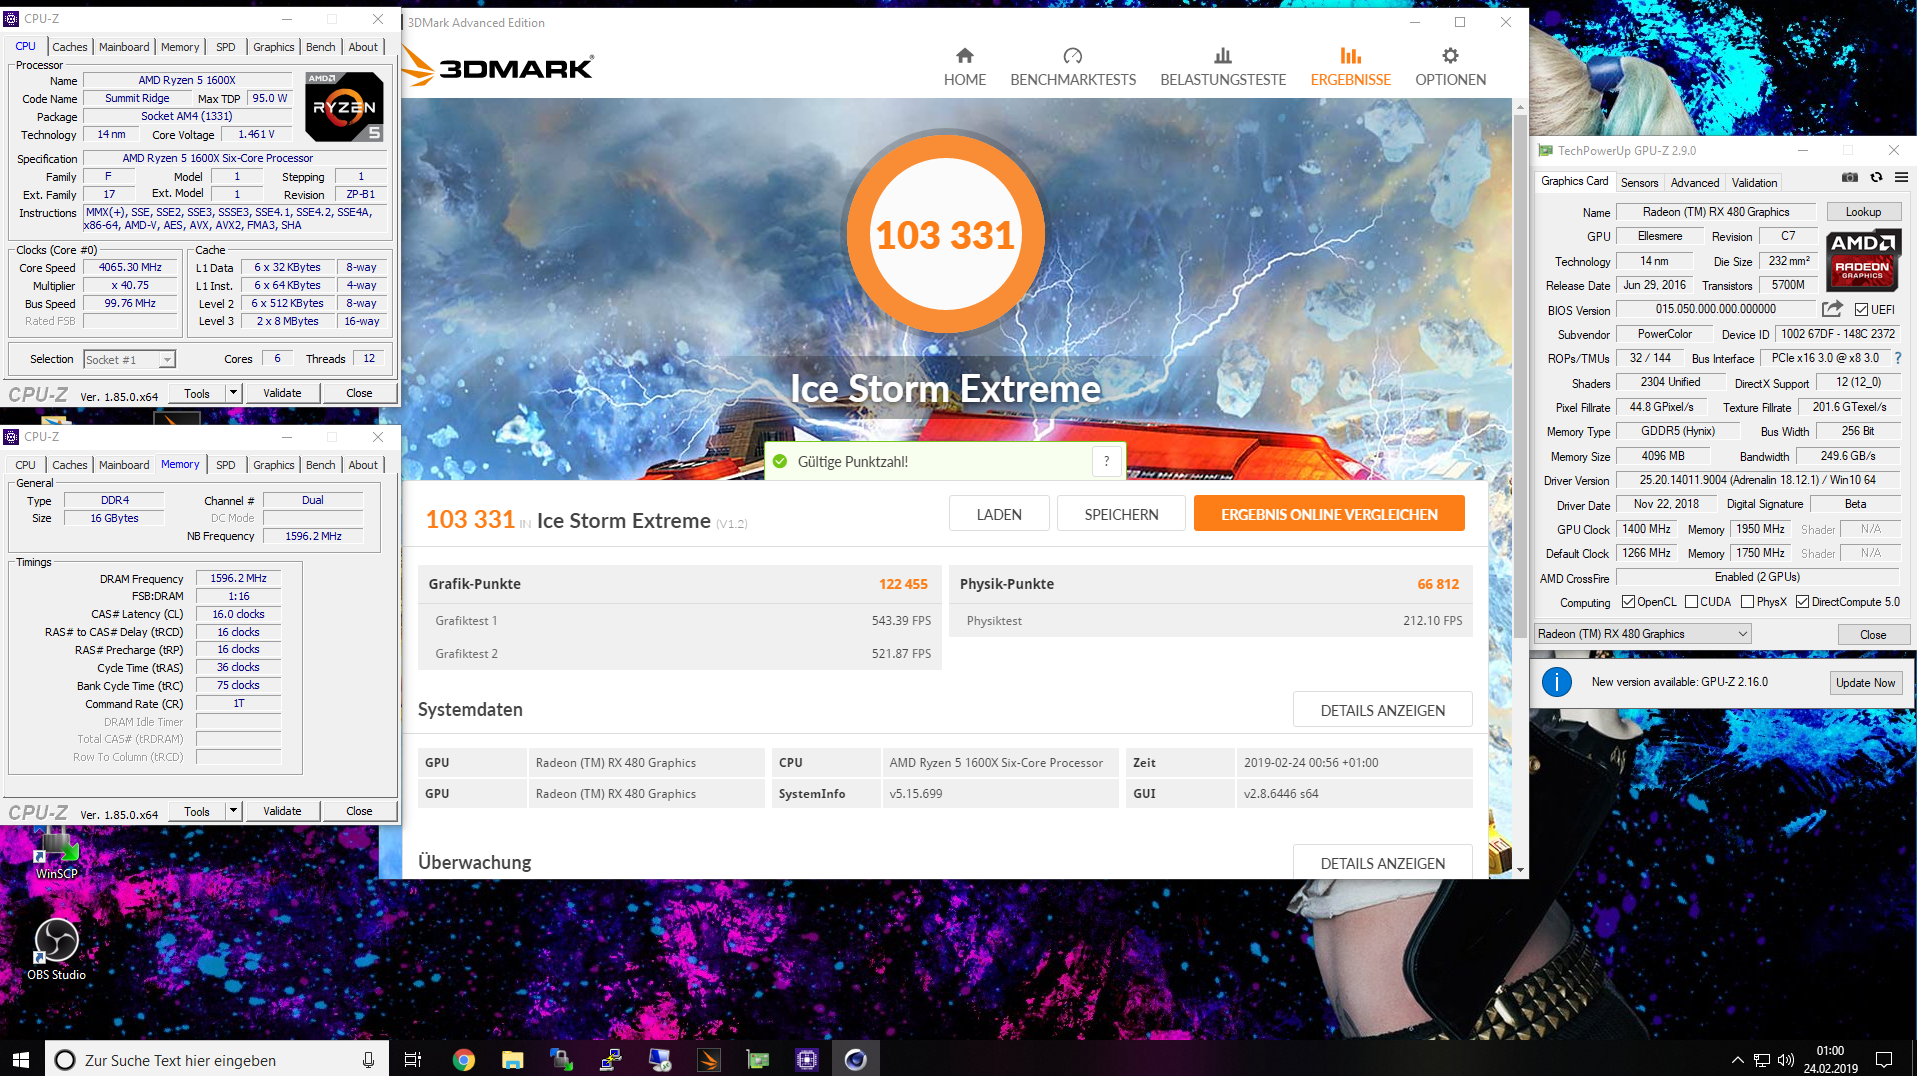Screen dimensions: 1917x1076
Task: Switch to Sensors tab in GPU-Z
Action: pos(1639,183)
